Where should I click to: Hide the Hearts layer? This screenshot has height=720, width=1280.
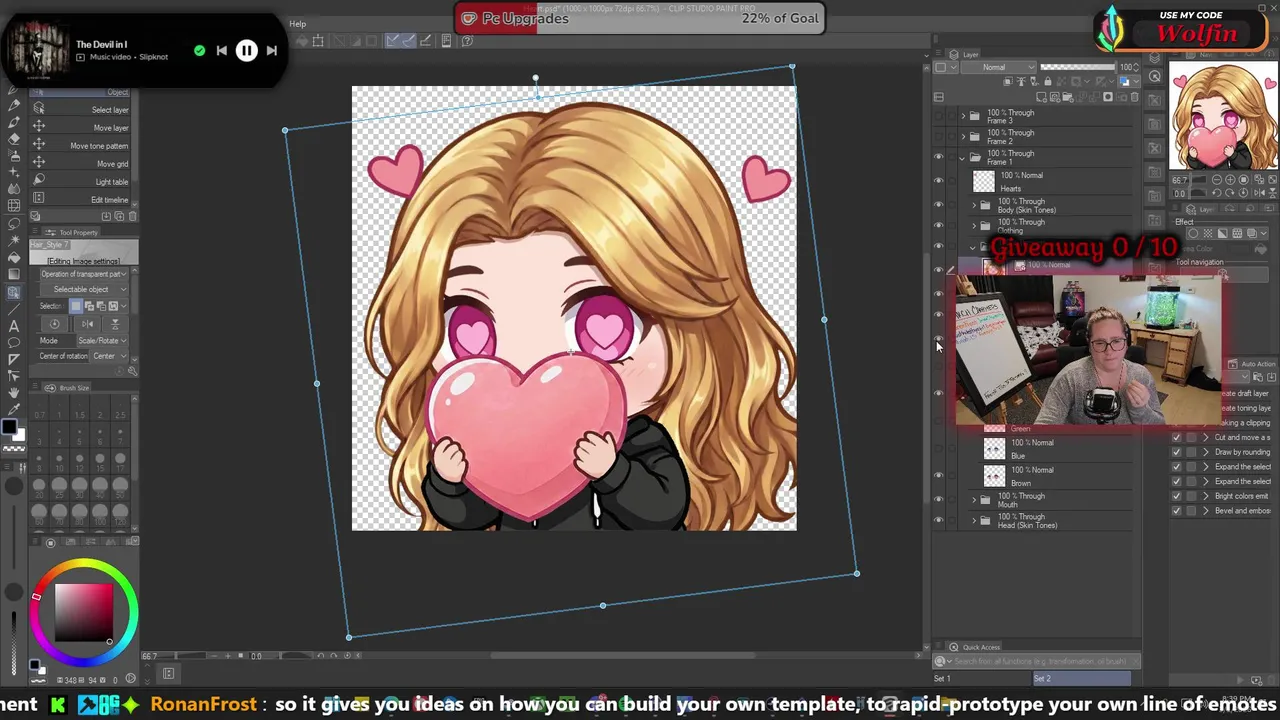click(x=938, y=181)
